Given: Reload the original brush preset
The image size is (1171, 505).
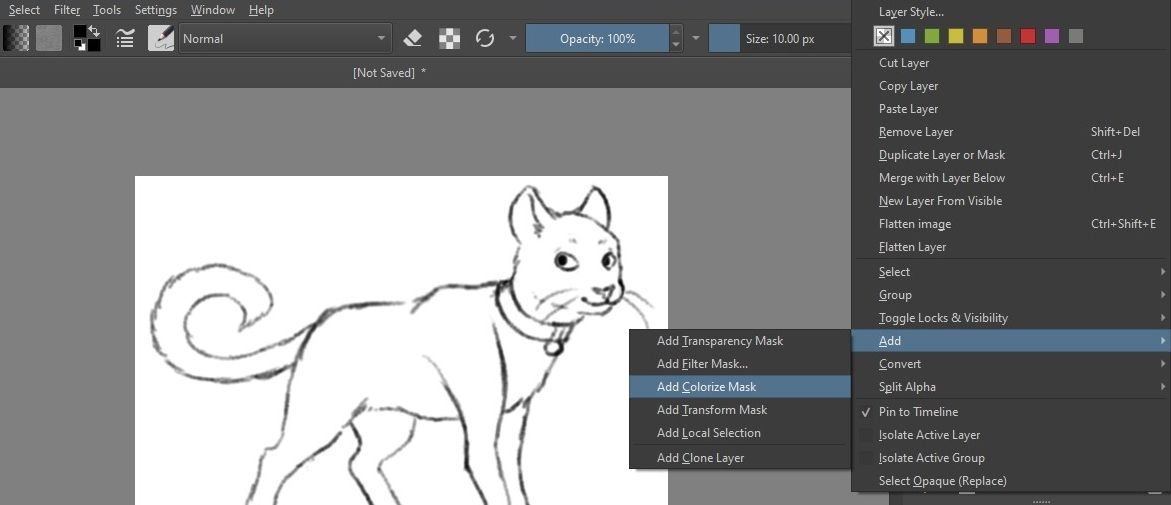Looking at the screenshot, I should pyautogui.click(x=485, y=38).
